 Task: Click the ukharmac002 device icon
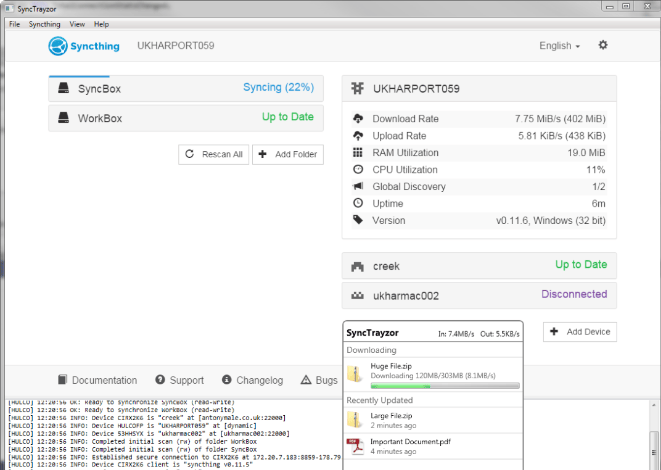(x=357, y=296)
